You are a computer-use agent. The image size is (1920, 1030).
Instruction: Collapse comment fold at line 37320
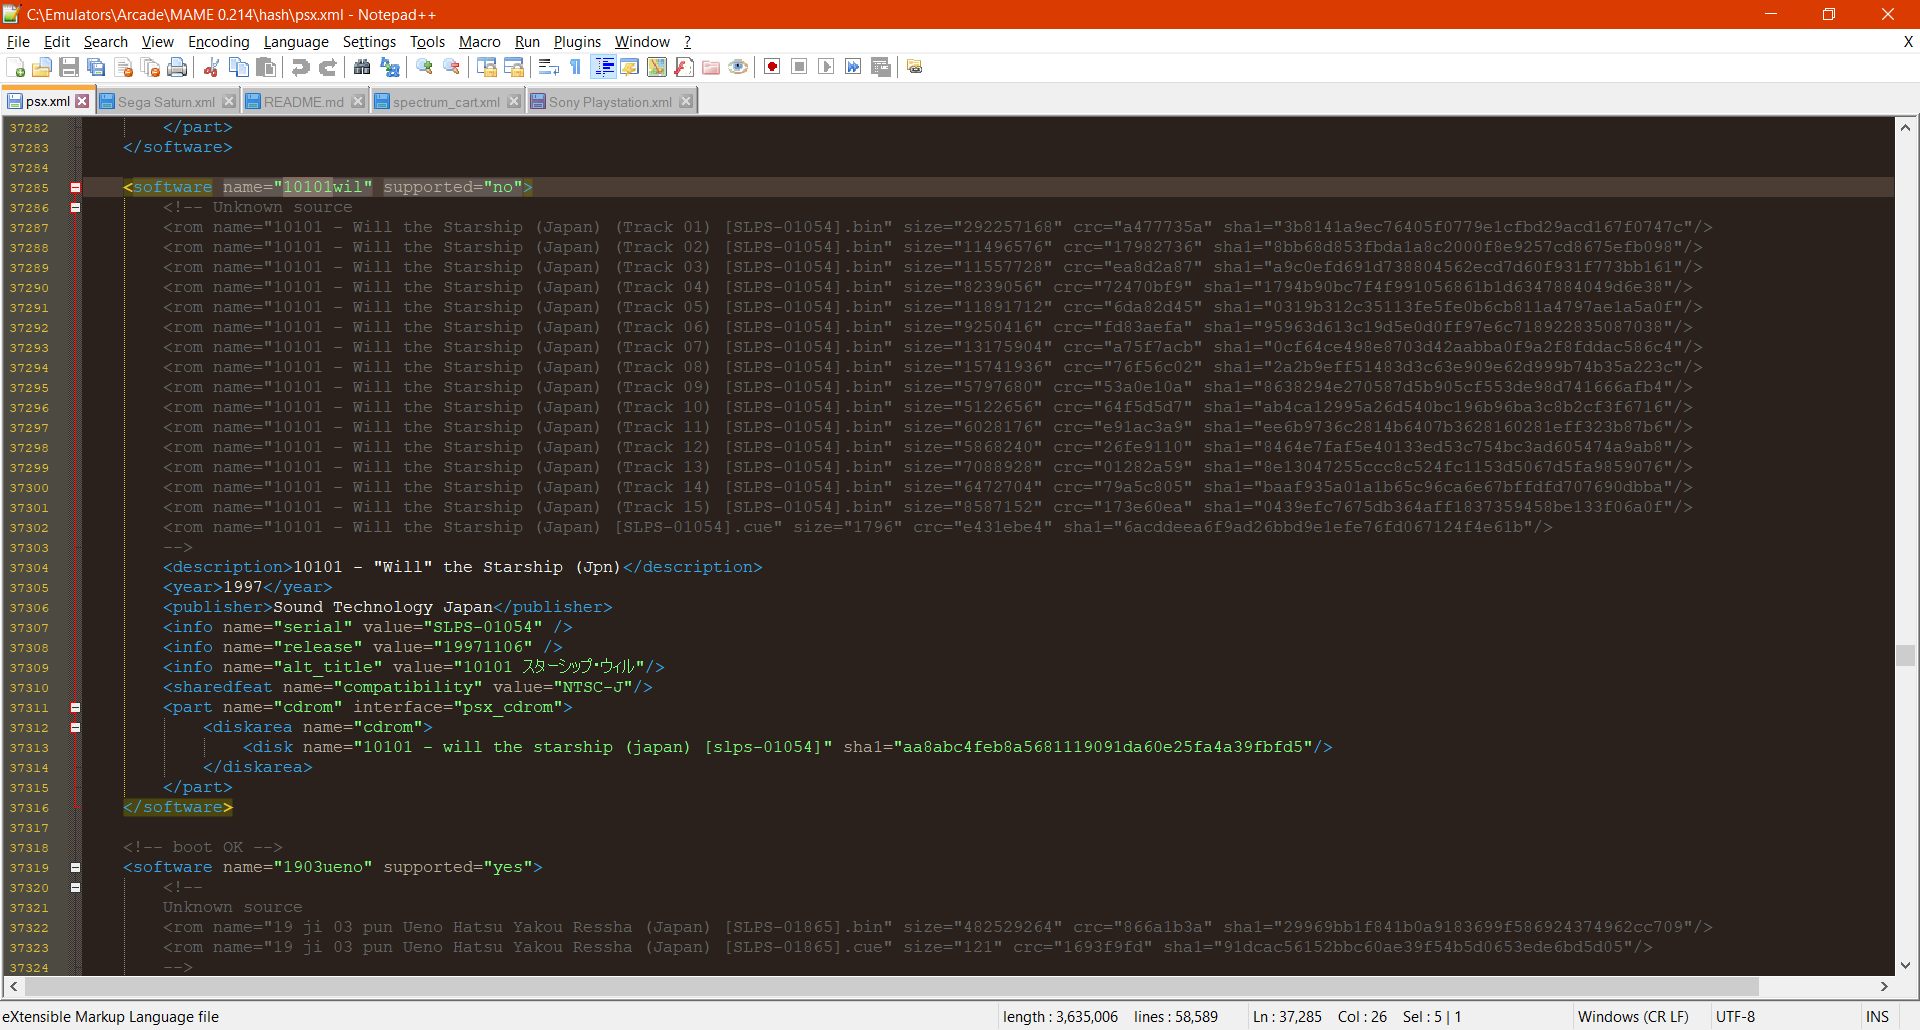click(x=75, y=888)
